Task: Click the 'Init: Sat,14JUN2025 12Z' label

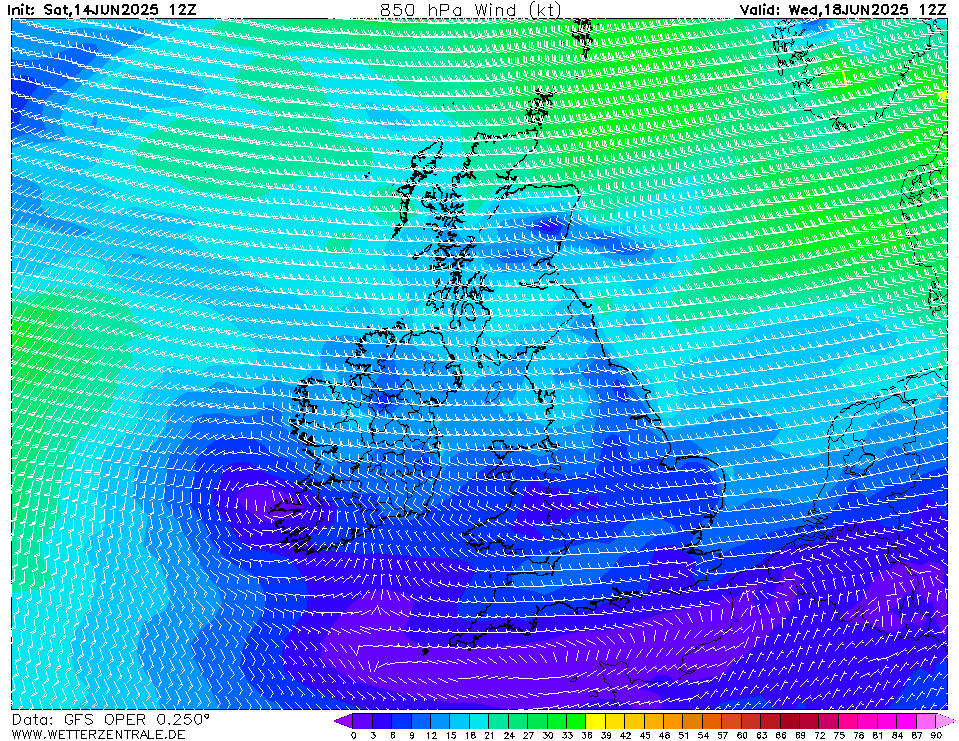Action: 102,10
